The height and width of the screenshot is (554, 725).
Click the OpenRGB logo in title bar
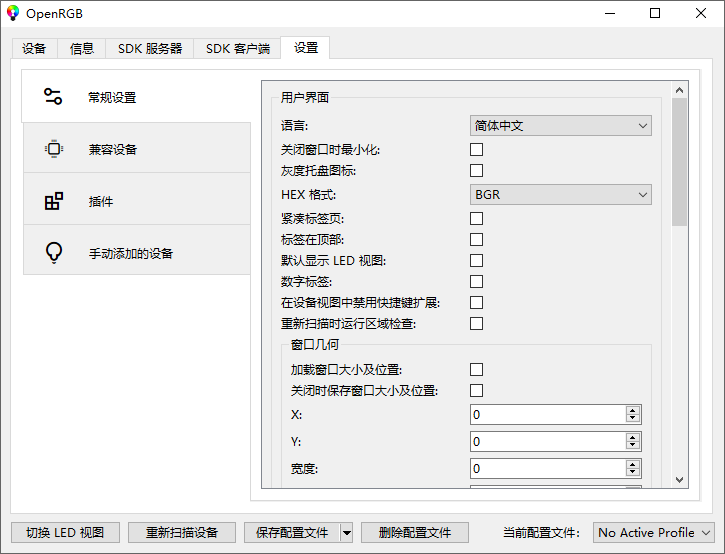coord(13,13)
